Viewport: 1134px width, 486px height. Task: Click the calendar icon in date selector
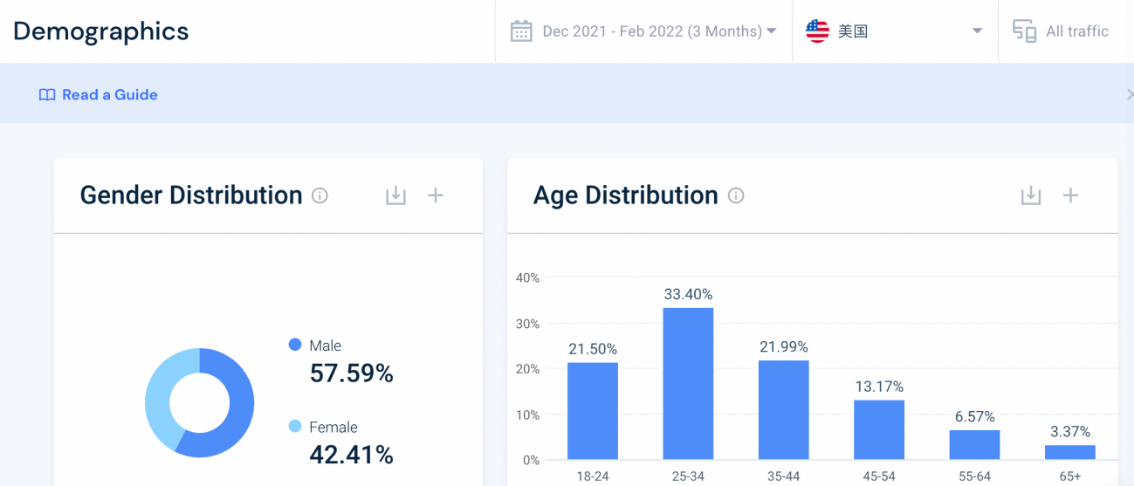[x=521, y=31]
